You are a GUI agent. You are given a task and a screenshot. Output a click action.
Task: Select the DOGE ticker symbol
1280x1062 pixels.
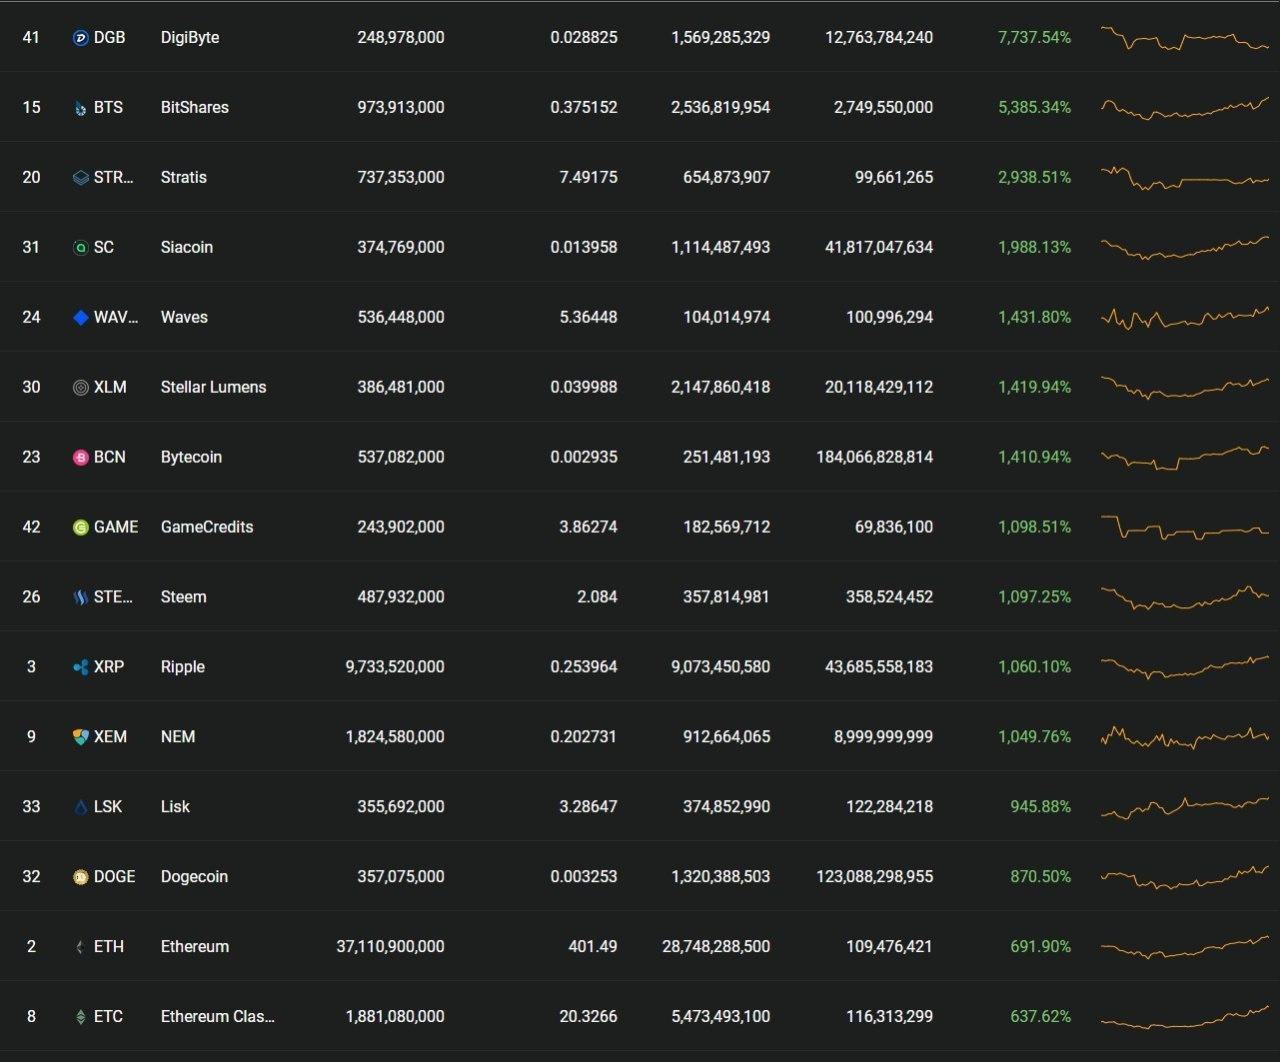pos(115,876)
